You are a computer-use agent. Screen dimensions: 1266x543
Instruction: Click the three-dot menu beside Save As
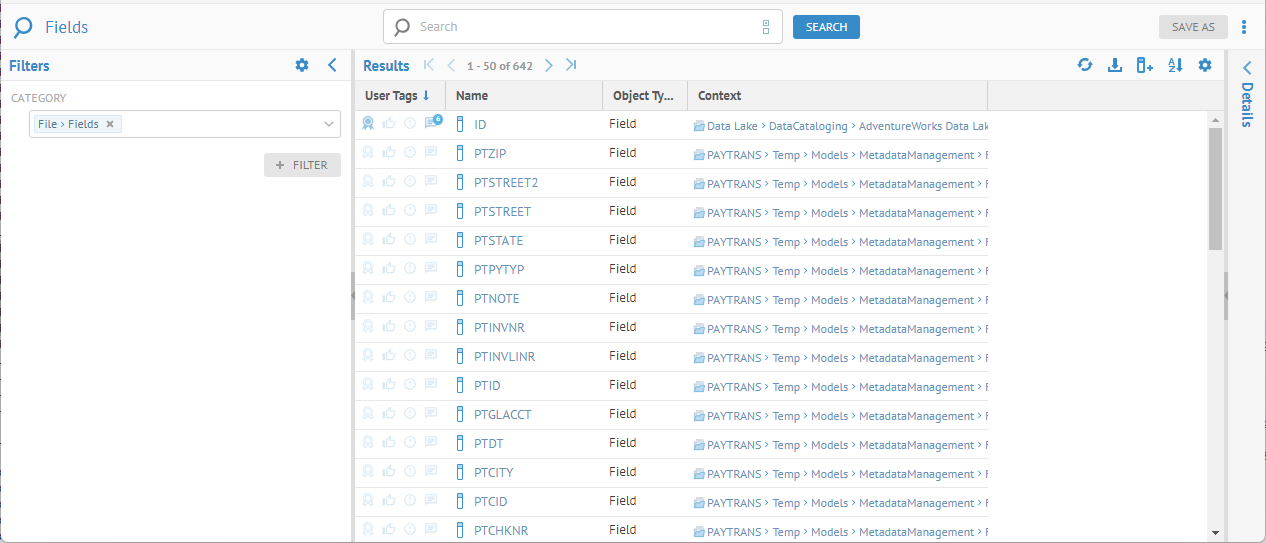[1244, 27]
